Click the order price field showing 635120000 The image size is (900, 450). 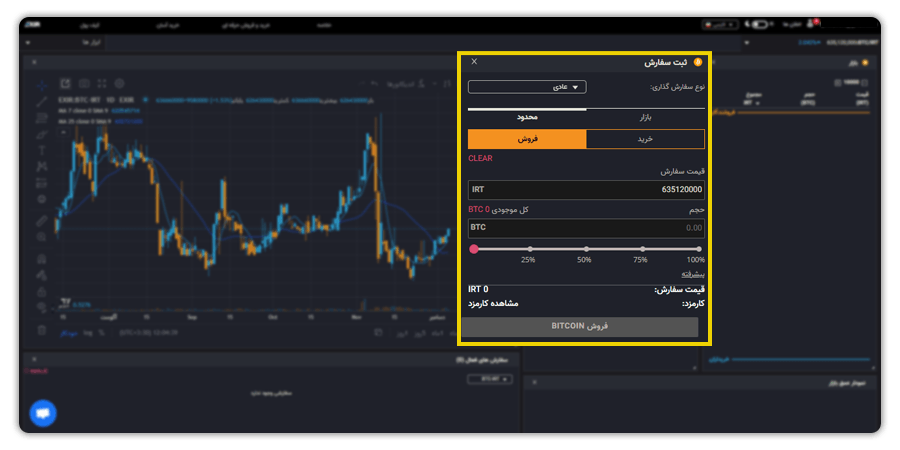[586, 189]
